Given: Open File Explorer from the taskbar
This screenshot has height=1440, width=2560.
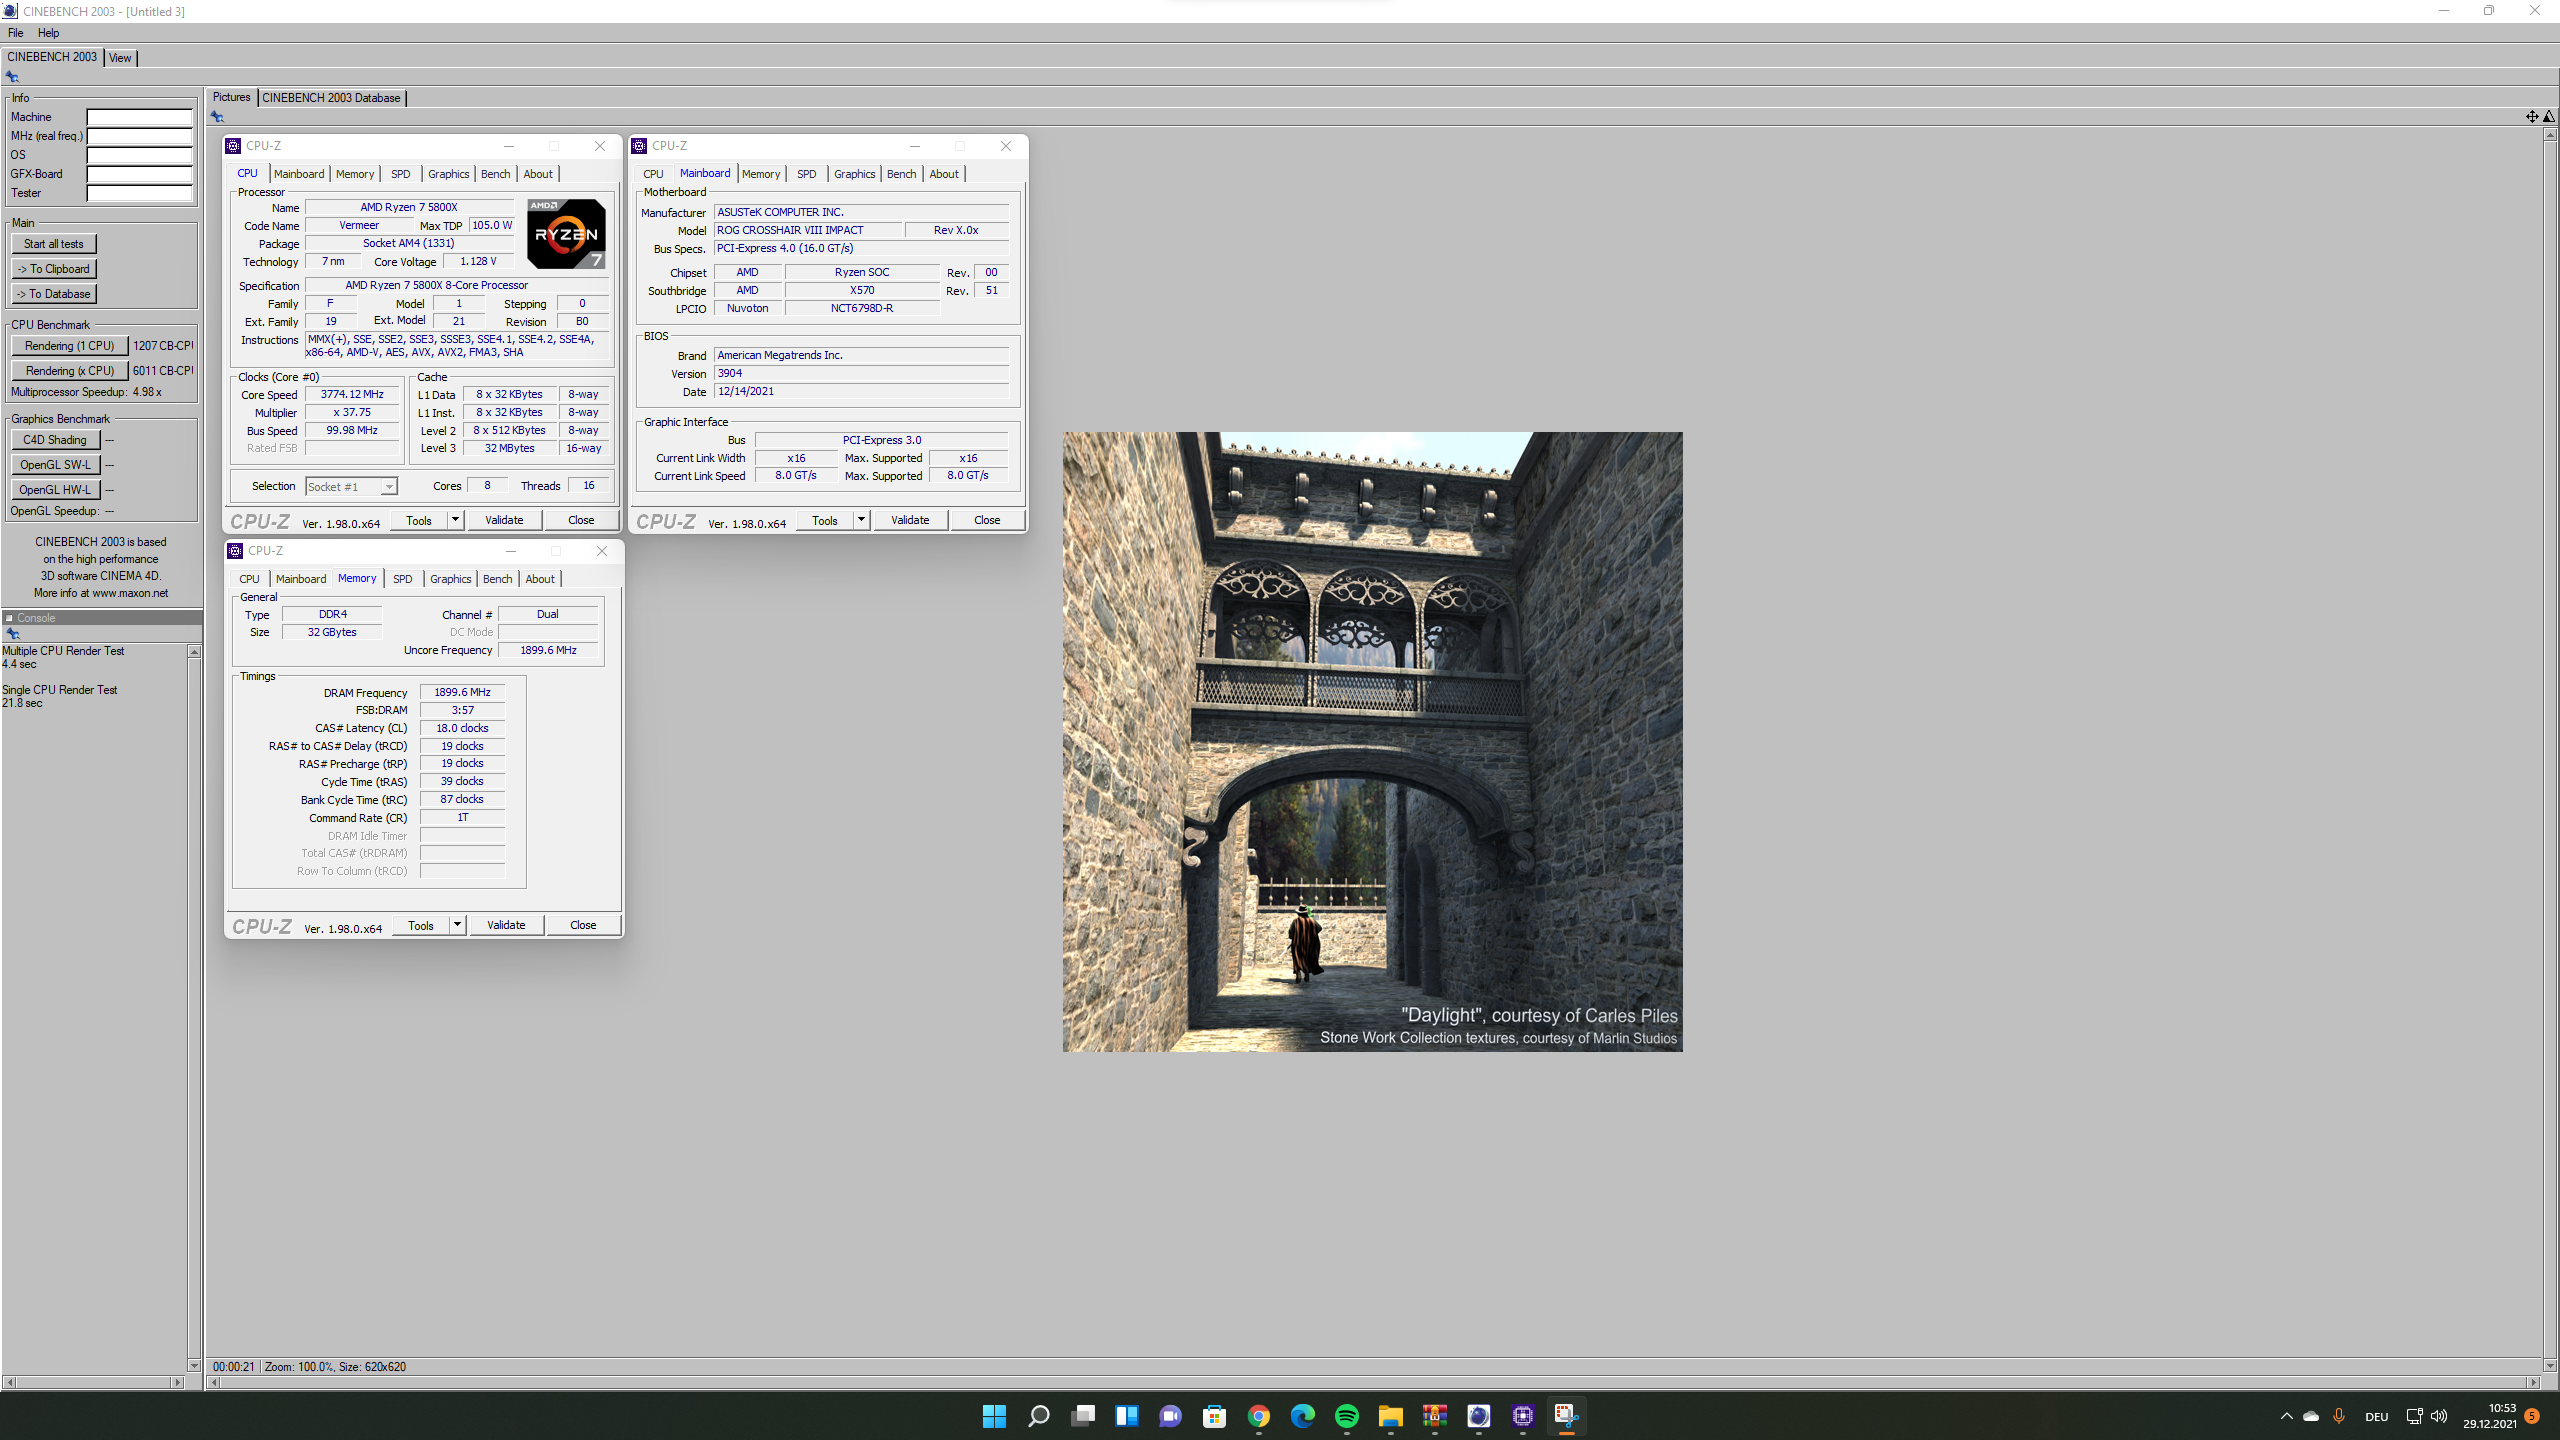Looking at the screenshot, I should 1390,1416.
